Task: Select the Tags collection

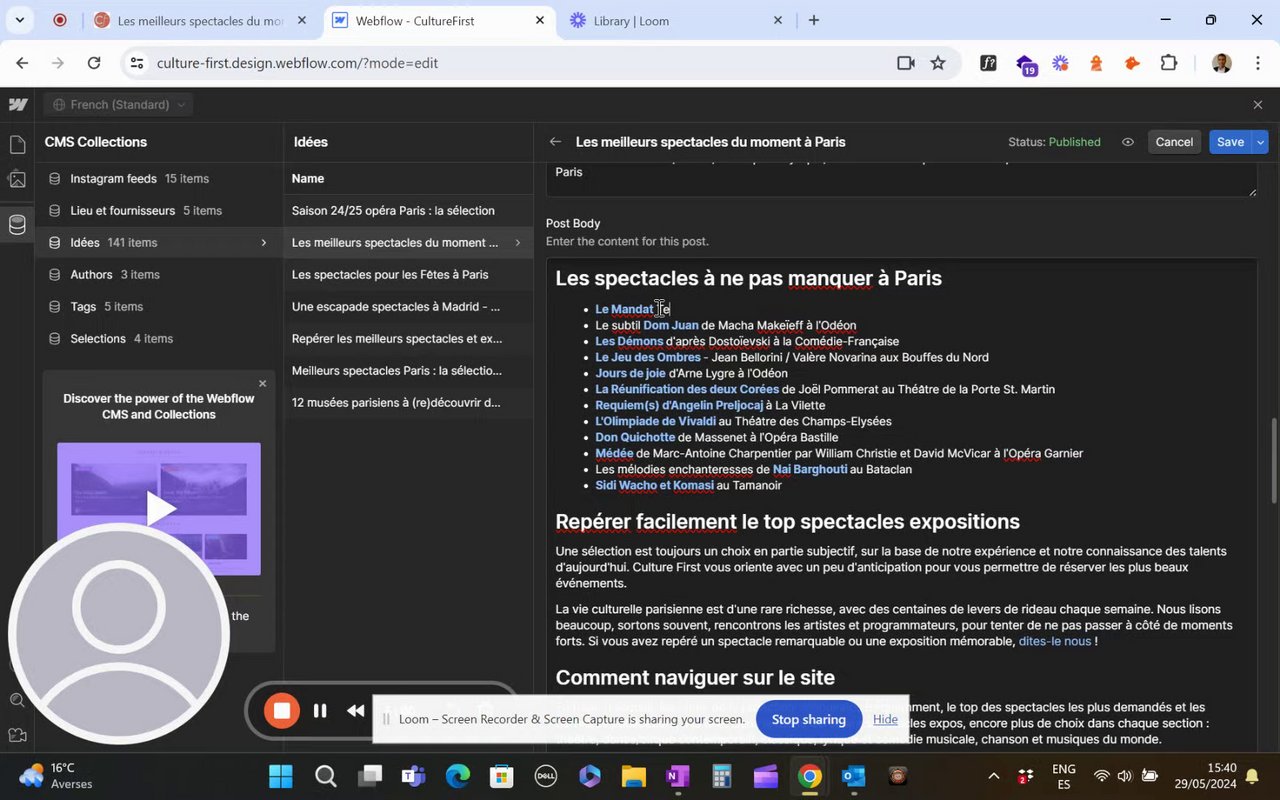Action: click(160, 306)
